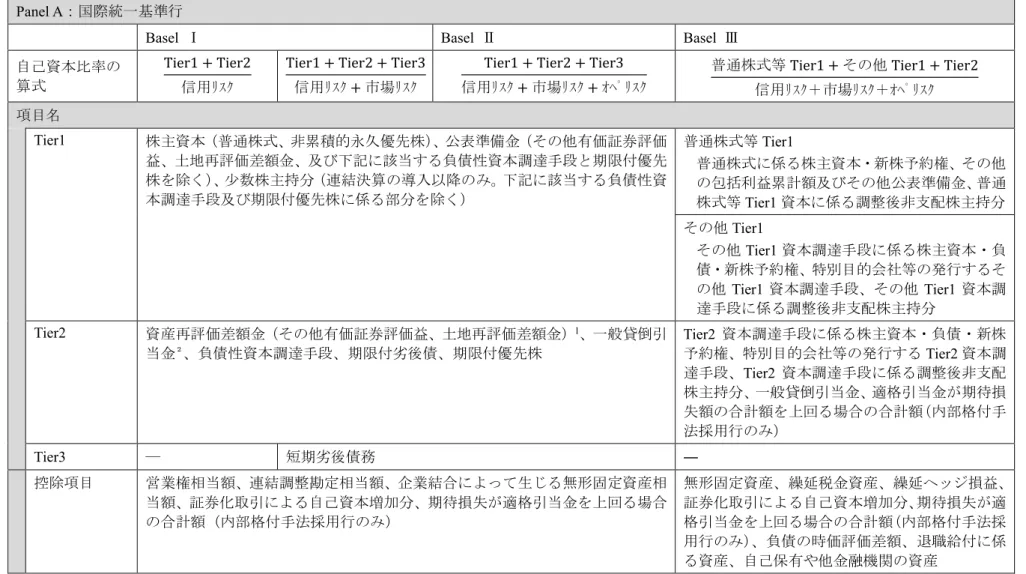Click the 'その他 Tier1' heading in Basel Ⅲ
Viewport: 1026px width, 574px height.
(723, 228)
